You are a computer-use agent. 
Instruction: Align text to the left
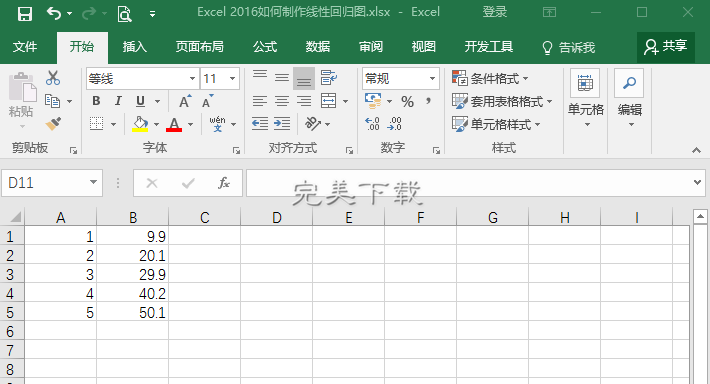click(260, 101)
